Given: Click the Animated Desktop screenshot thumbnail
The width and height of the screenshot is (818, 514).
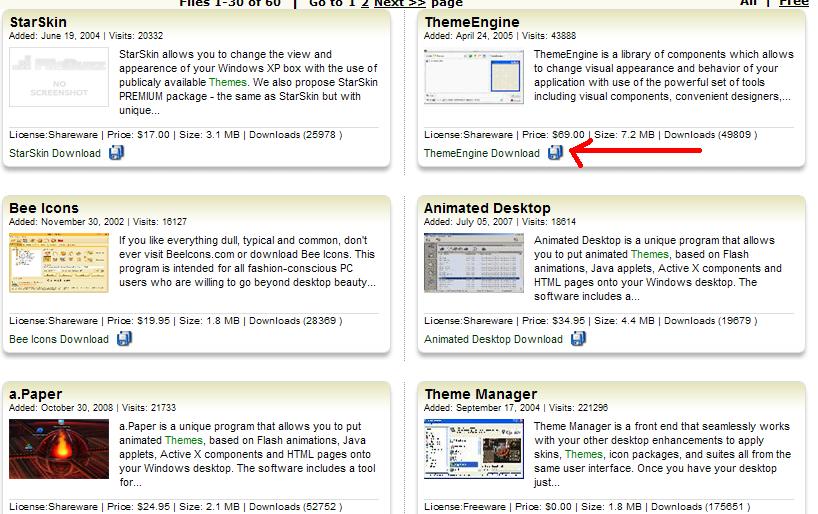Looking at the screenshot, I should click(x=474, y=262).
